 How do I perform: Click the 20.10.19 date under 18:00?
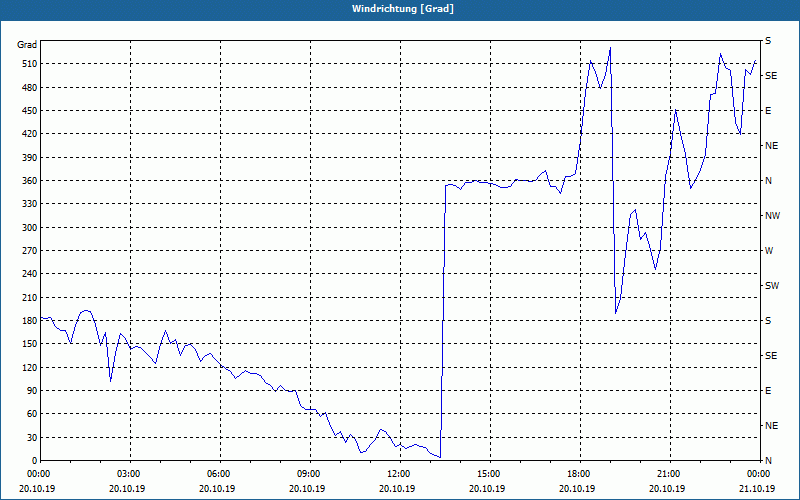click(578, 489)
